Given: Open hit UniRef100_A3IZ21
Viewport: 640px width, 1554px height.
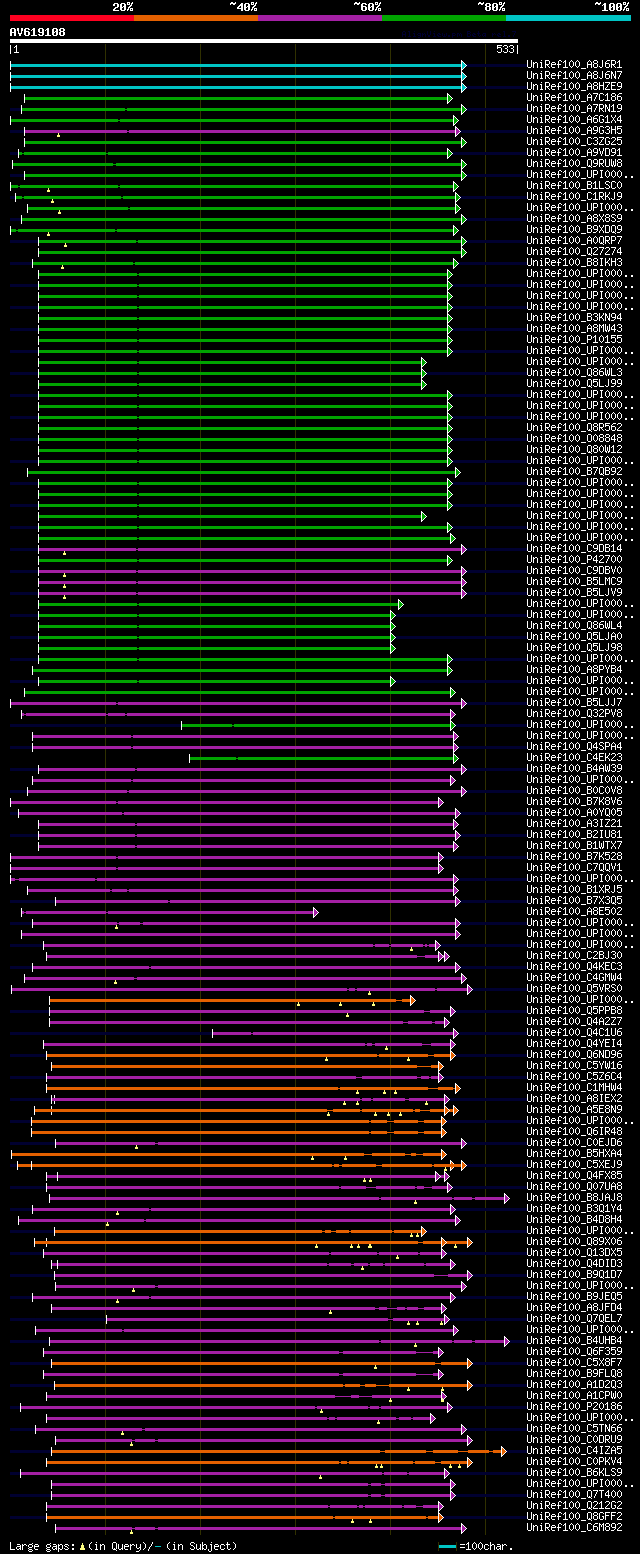Looking at the screenshot, I should (x=574, y=824).
